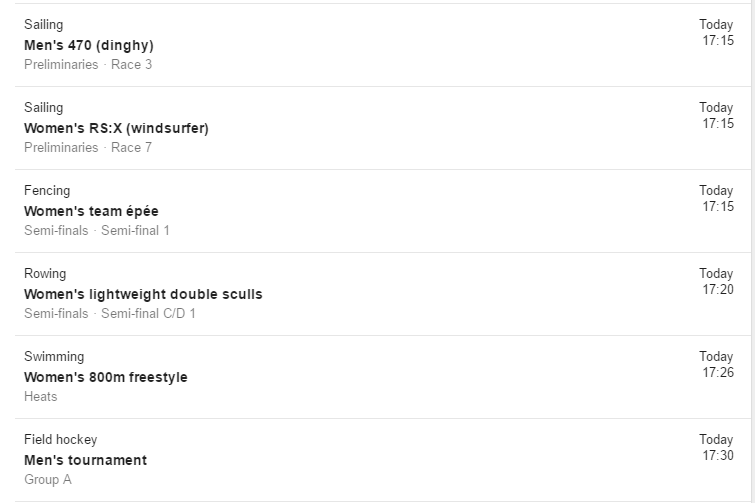Click the Semi-final C/D 1 subtitle
Image resolution: width=755 pixels, height=503 pixels.
pos(148,313)
